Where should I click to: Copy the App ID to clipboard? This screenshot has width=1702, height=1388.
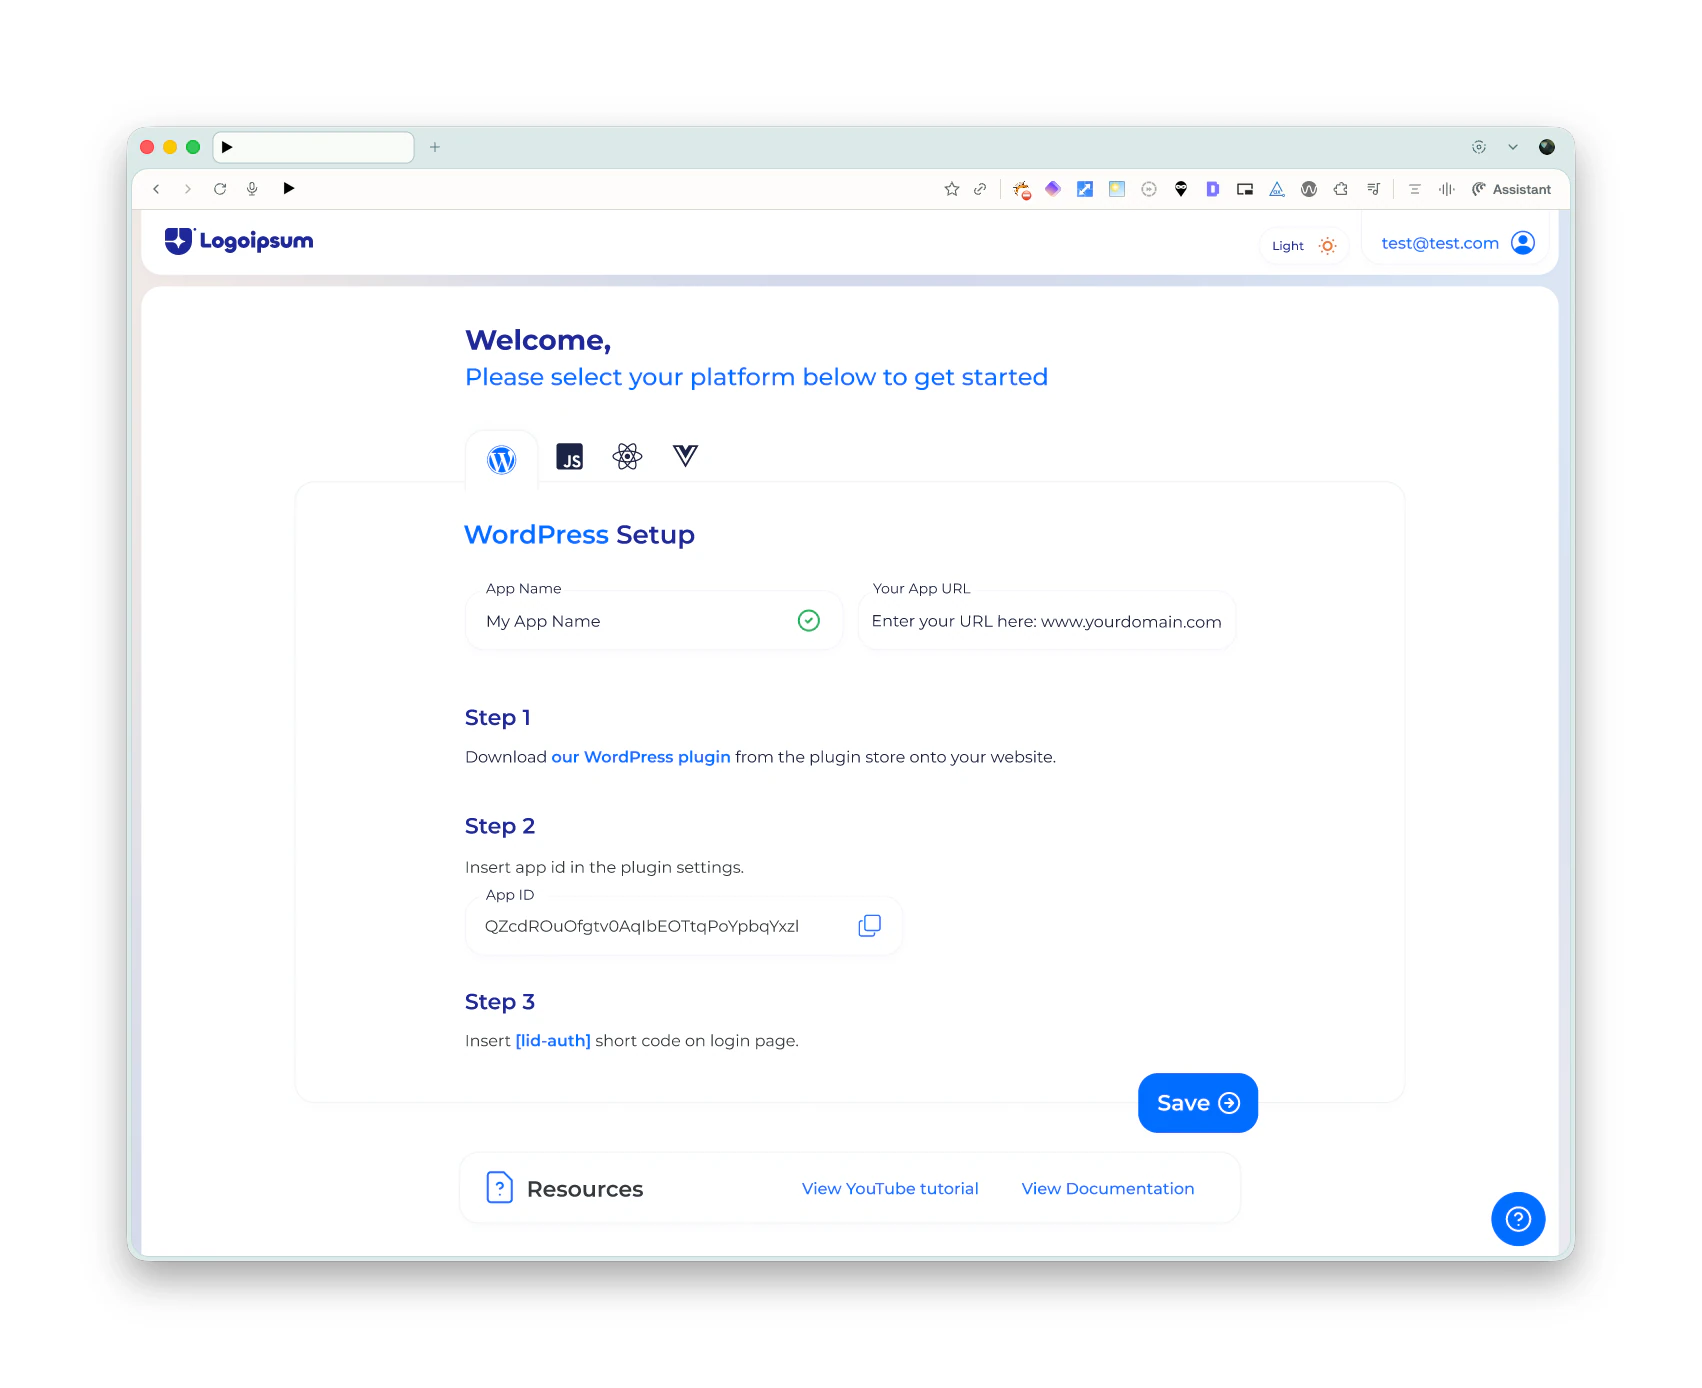coord(870,926)
